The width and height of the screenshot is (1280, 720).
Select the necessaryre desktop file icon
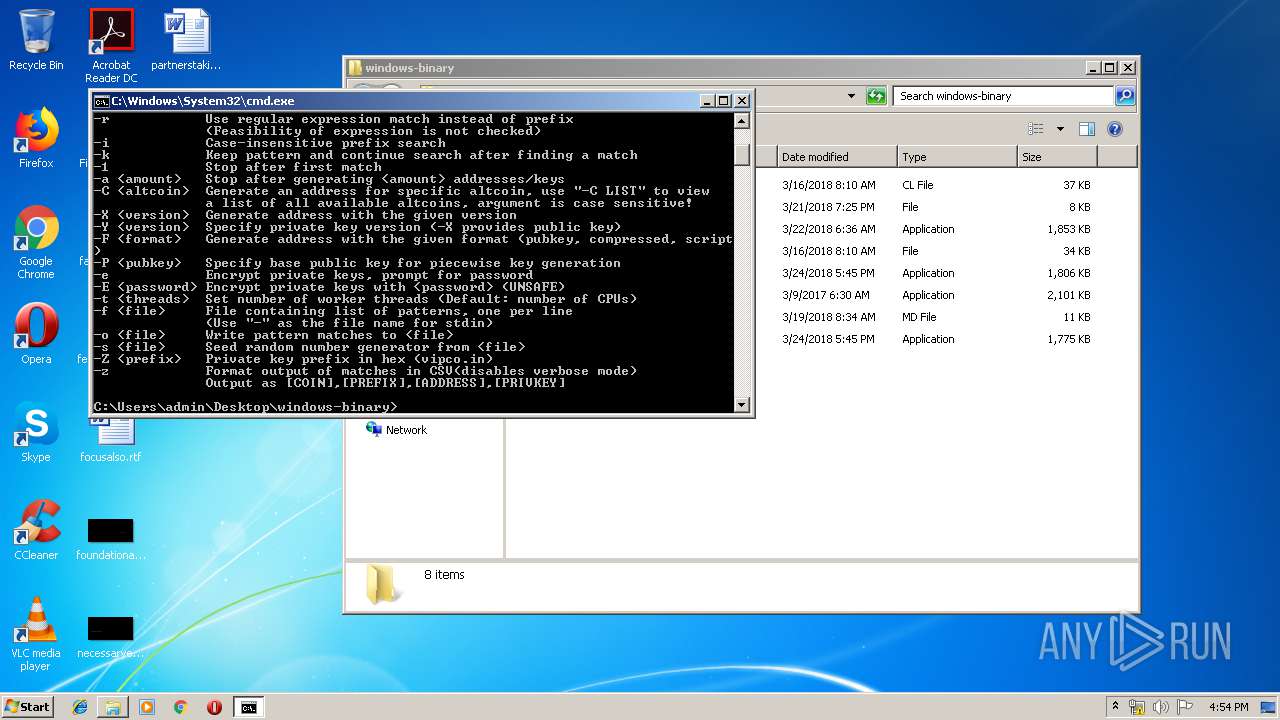(x=111, y=636)
